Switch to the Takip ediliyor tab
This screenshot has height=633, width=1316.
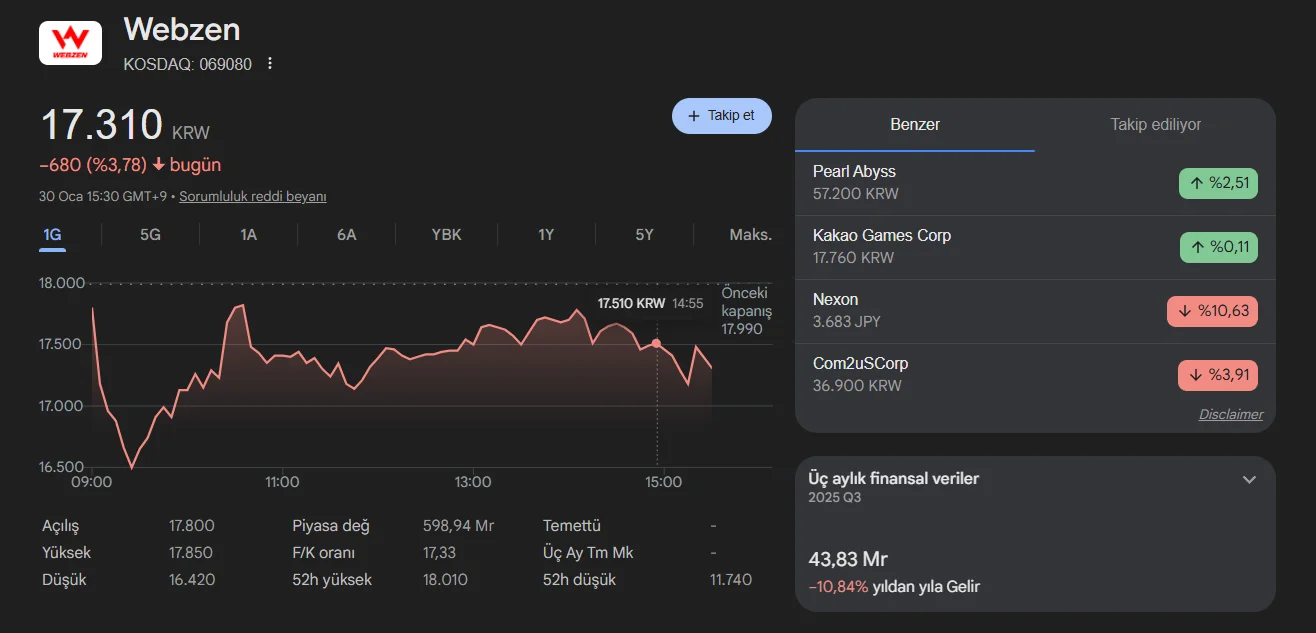click(x=1155, y=125)
